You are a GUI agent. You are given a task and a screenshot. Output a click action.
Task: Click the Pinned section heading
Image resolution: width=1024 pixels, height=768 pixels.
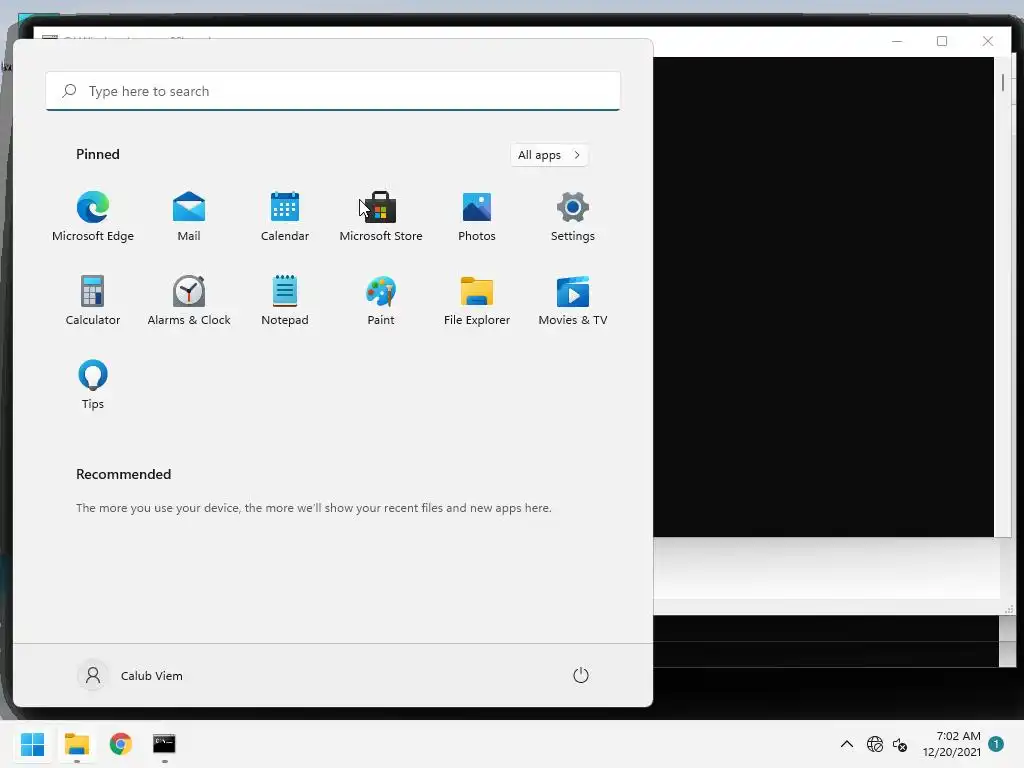(98, 154)
